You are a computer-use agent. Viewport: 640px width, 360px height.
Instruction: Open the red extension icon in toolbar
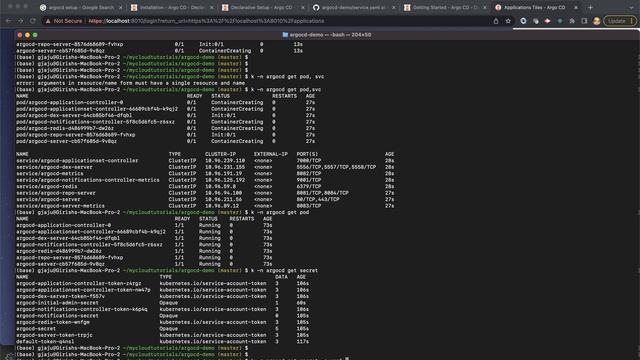coord(548,21)
